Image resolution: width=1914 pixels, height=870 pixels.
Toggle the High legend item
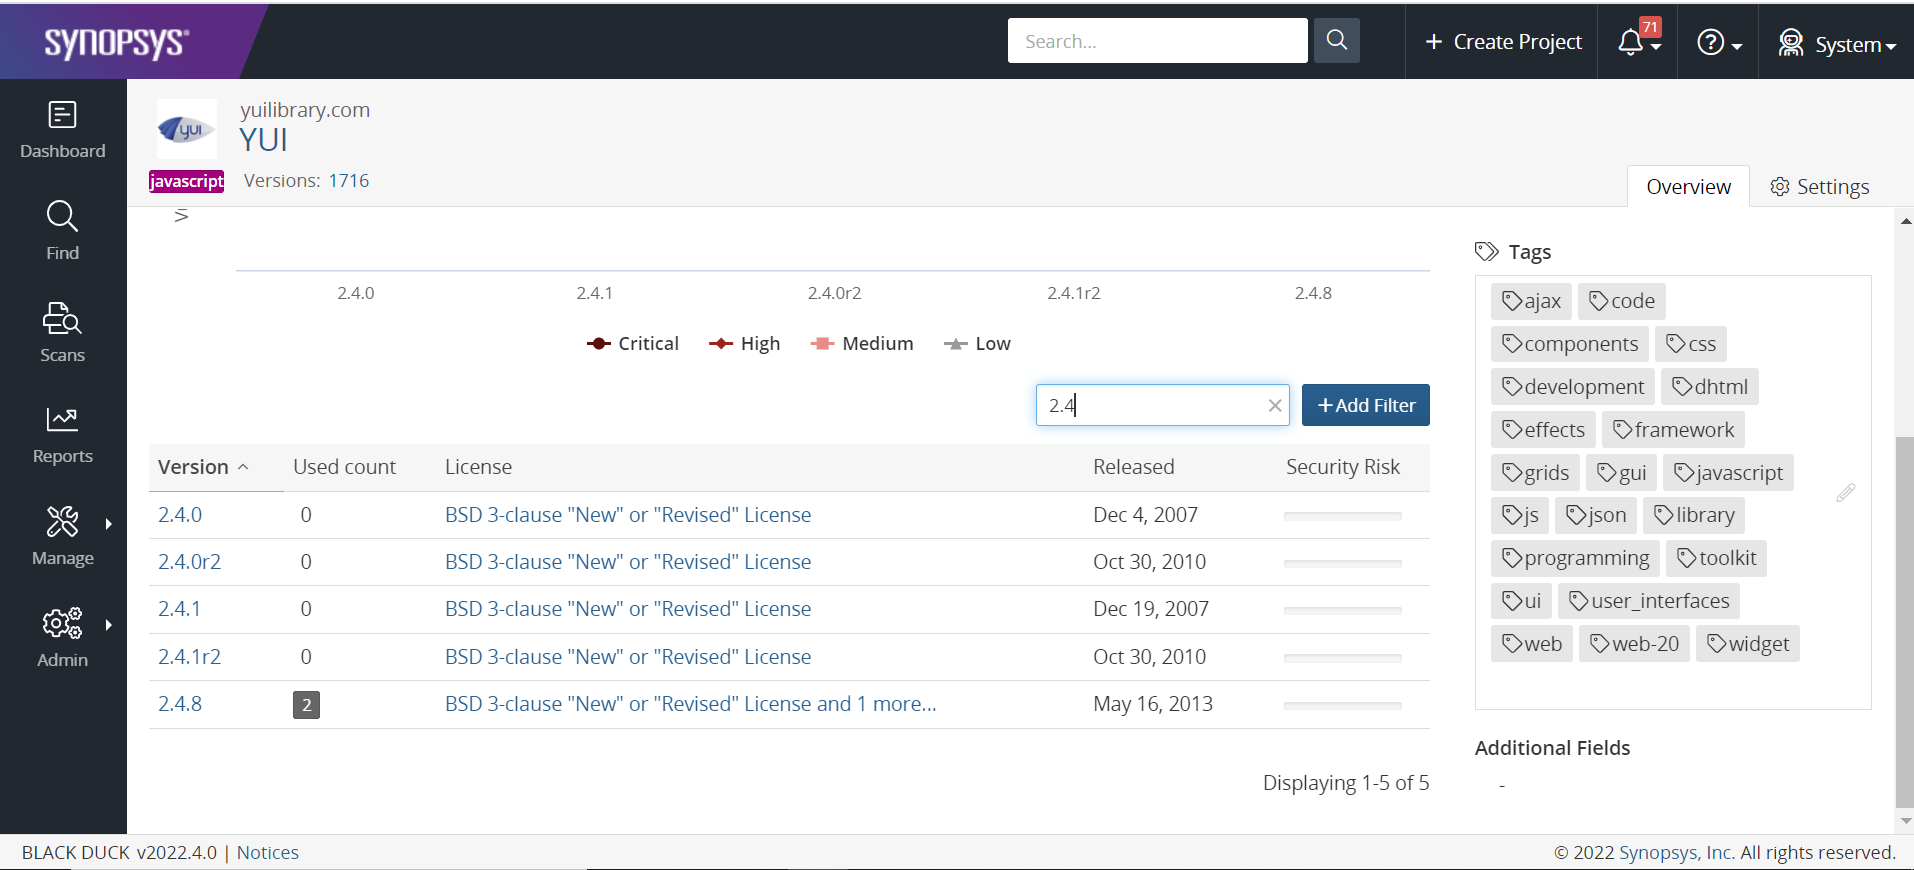point(744,344)
